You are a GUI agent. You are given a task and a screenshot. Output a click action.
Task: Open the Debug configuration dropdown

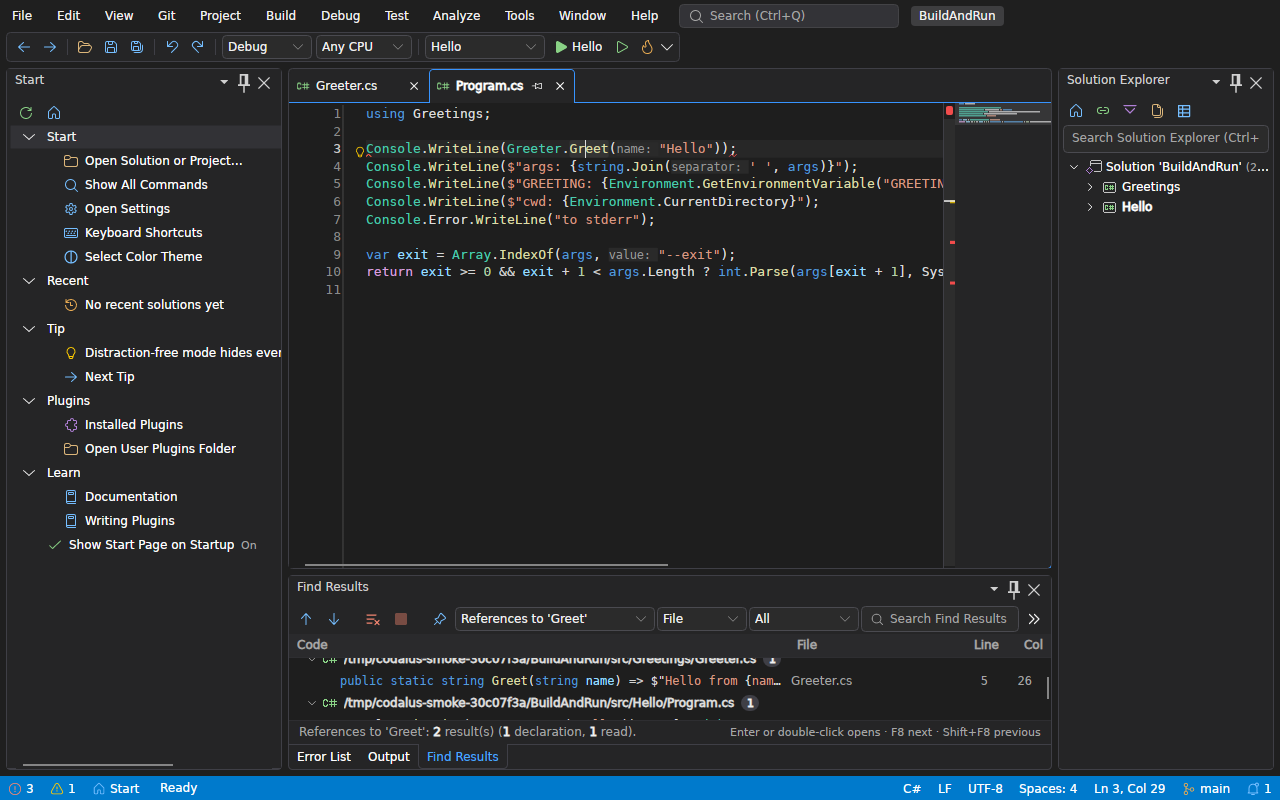point(267,47)
